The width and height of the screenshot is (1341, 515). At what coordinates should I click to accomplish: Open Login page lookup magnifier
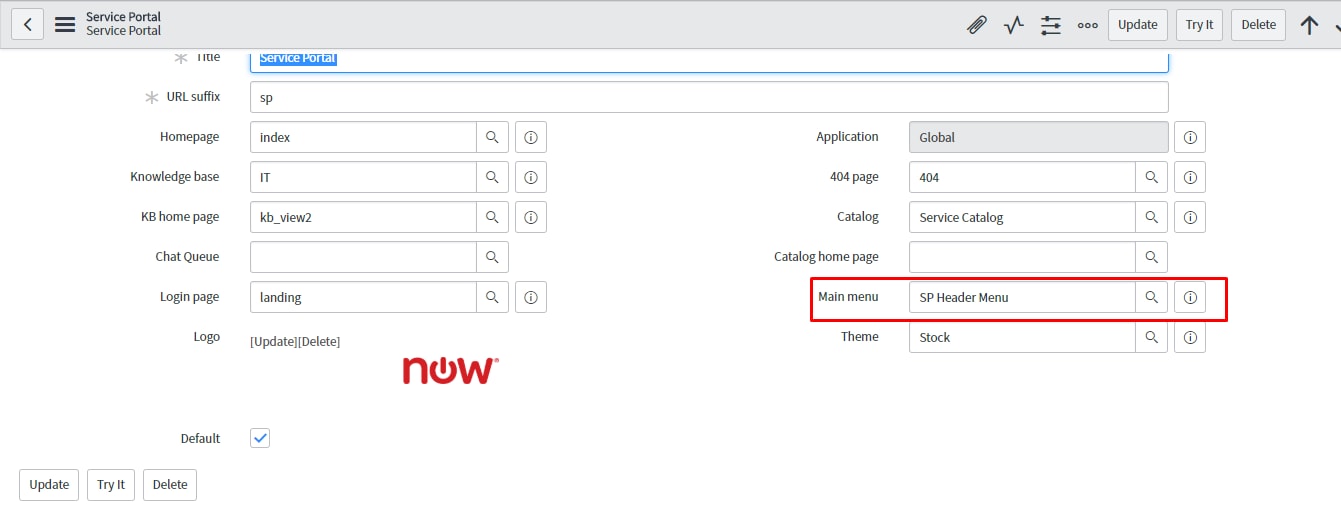pyautogui.click(x=492, y=297)
